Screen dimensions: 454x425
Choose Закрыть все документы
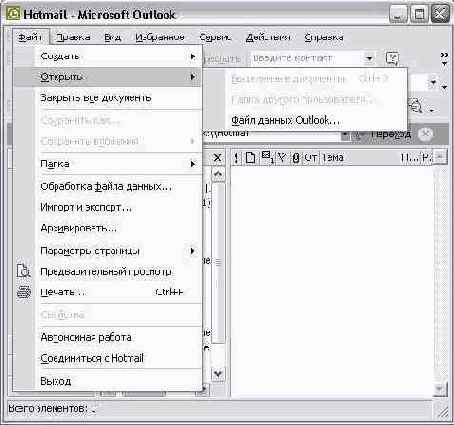coord(108,98)
